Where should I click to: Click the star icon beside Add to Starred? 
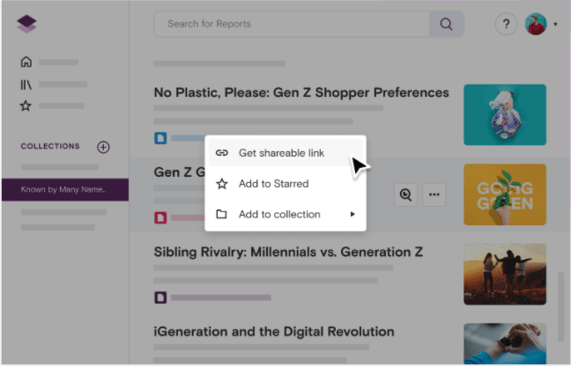tap(222, 184)
